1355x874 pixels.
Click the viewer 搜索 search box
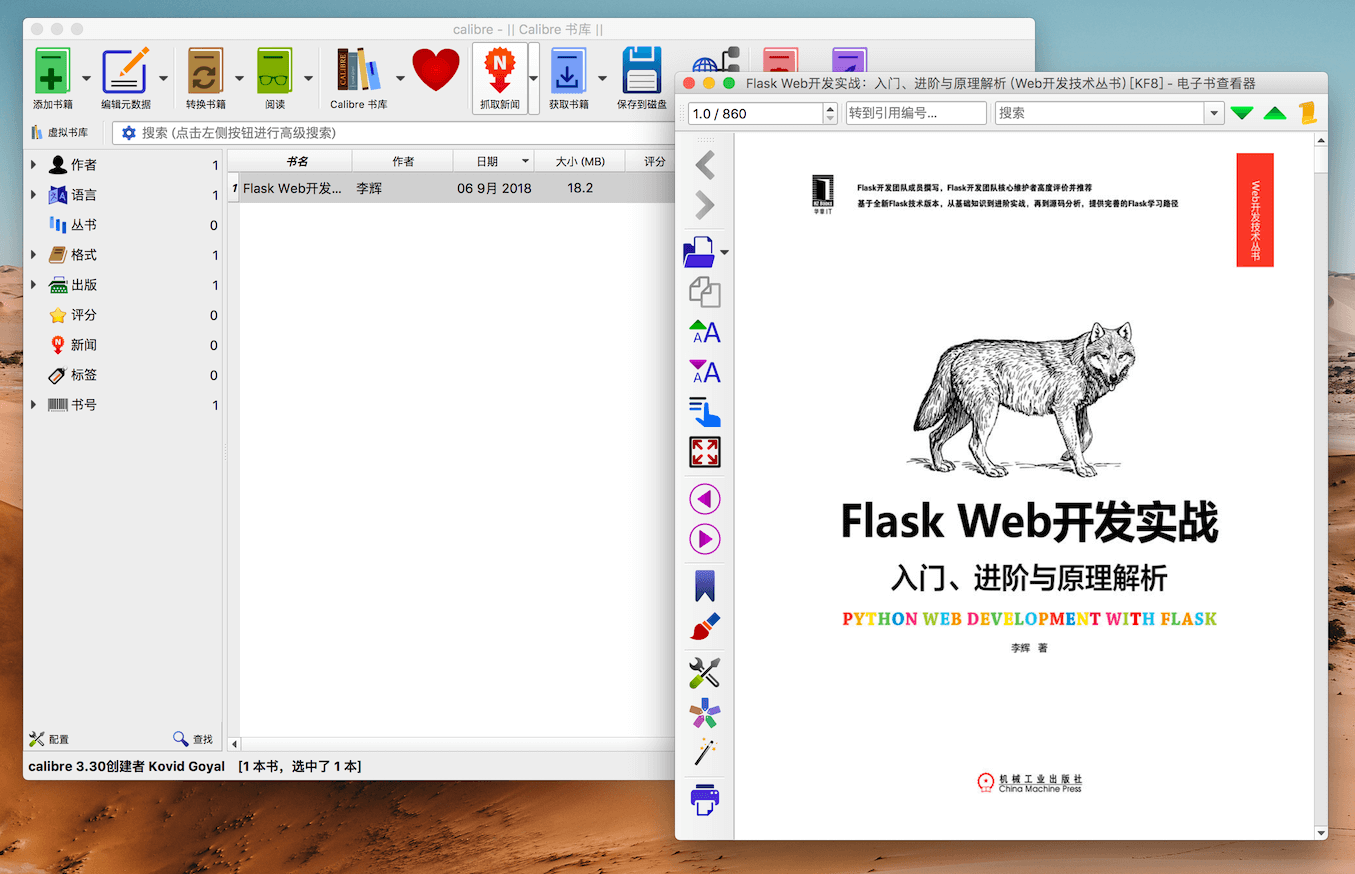point(1100,113)
